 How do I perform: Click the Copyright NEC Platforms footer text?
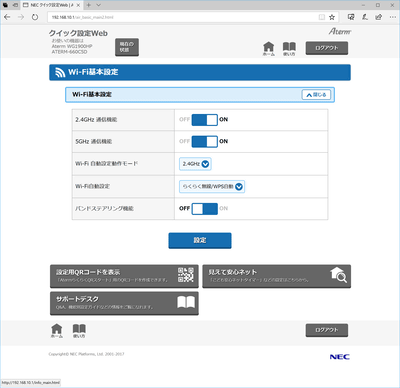click(86, 354)
